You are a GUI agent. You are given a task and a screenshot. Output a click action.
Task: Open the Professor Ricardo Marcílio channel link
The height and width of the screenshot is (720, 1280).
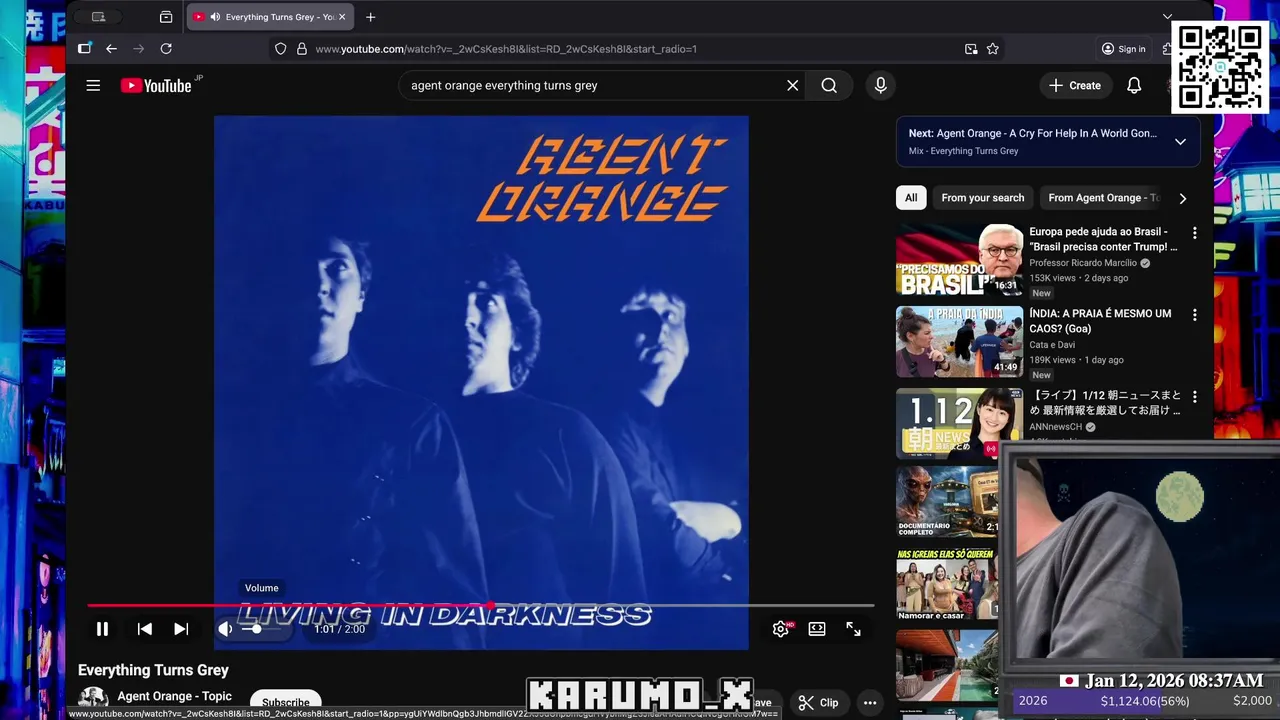[1083, 263]
